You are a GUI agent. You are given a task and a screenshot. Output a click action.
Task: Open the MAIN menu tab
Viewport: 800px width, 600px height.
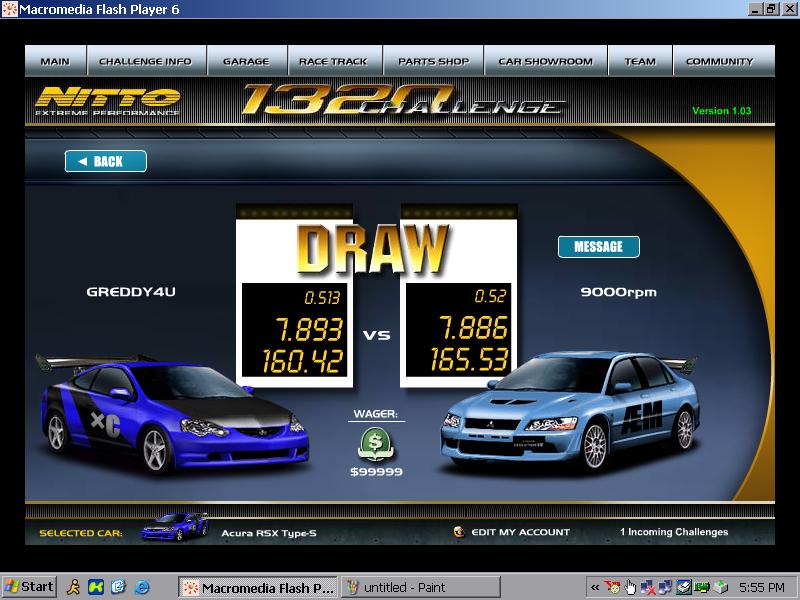pyautogui.click(x=56, y=61)
